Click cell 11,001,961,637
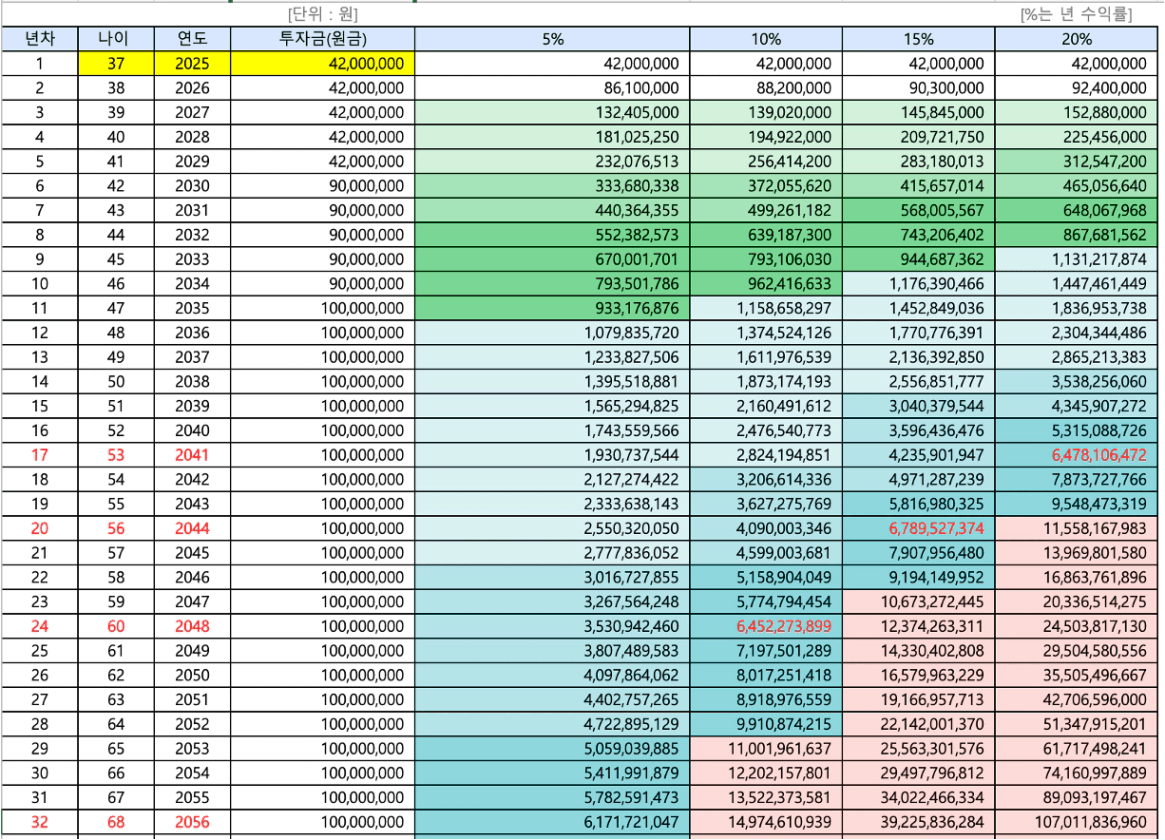This screenshot has height=840, width=1165. [766, 750]
